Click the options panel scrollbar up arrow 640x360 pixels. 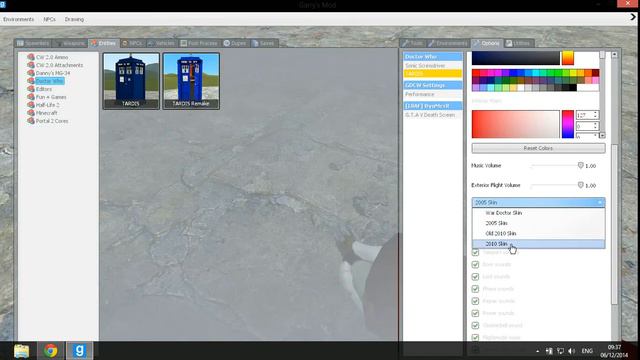(614, 55)
